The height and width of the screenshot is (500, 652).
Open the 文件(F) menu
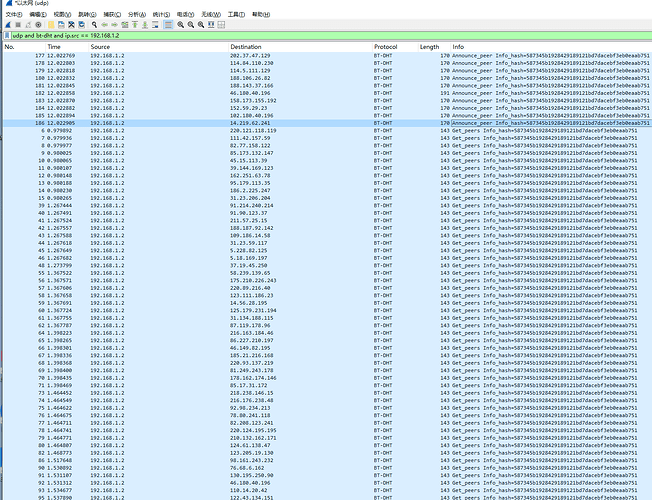click(14, 15)
